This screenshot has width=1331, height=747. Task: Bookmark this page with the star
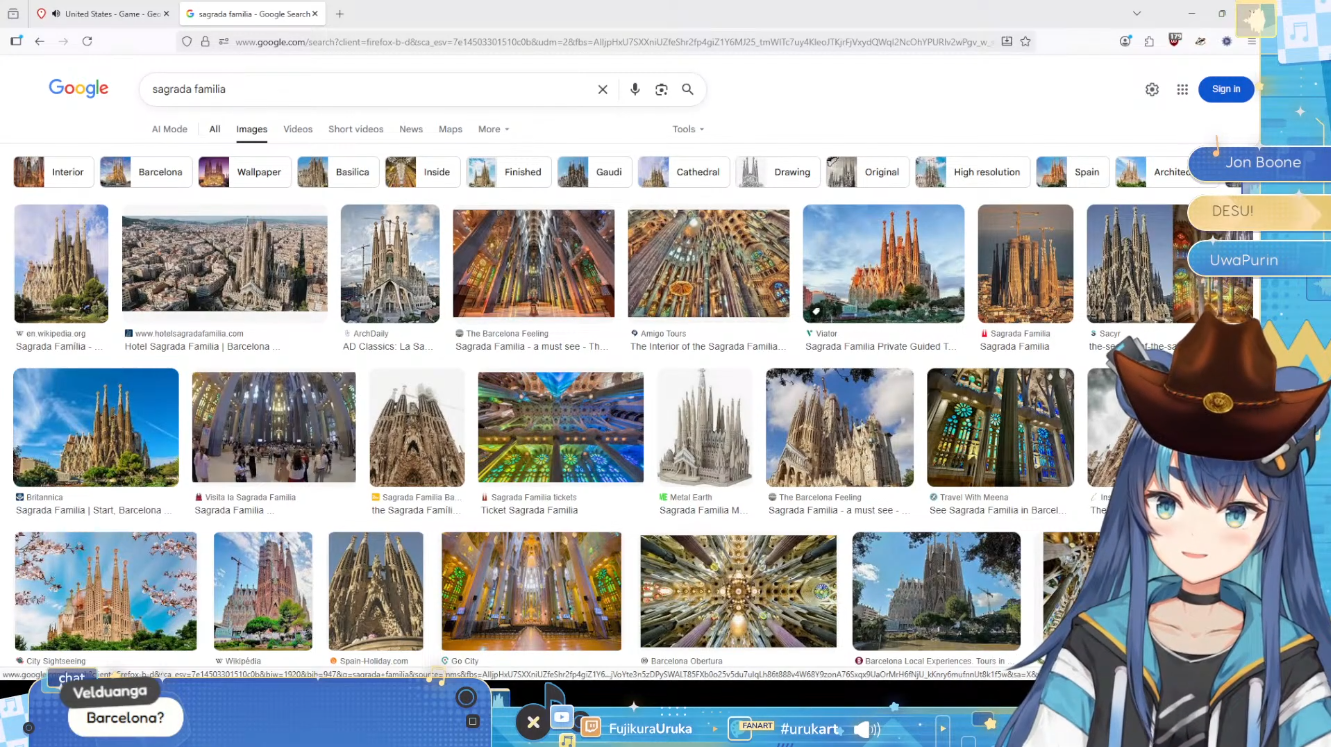click(x=1025, y=42)
